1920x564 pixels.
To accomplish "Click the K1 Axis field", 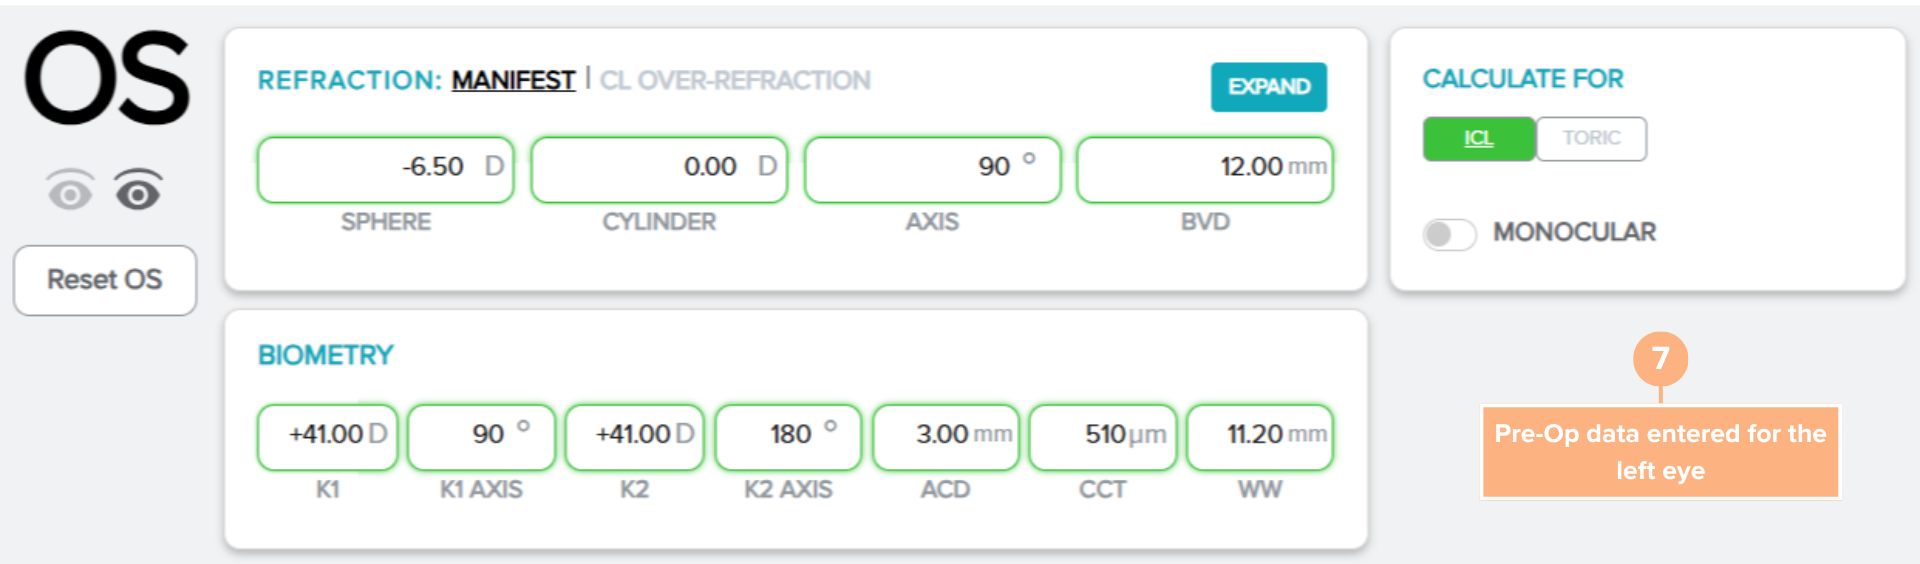I will click(481, 435).
